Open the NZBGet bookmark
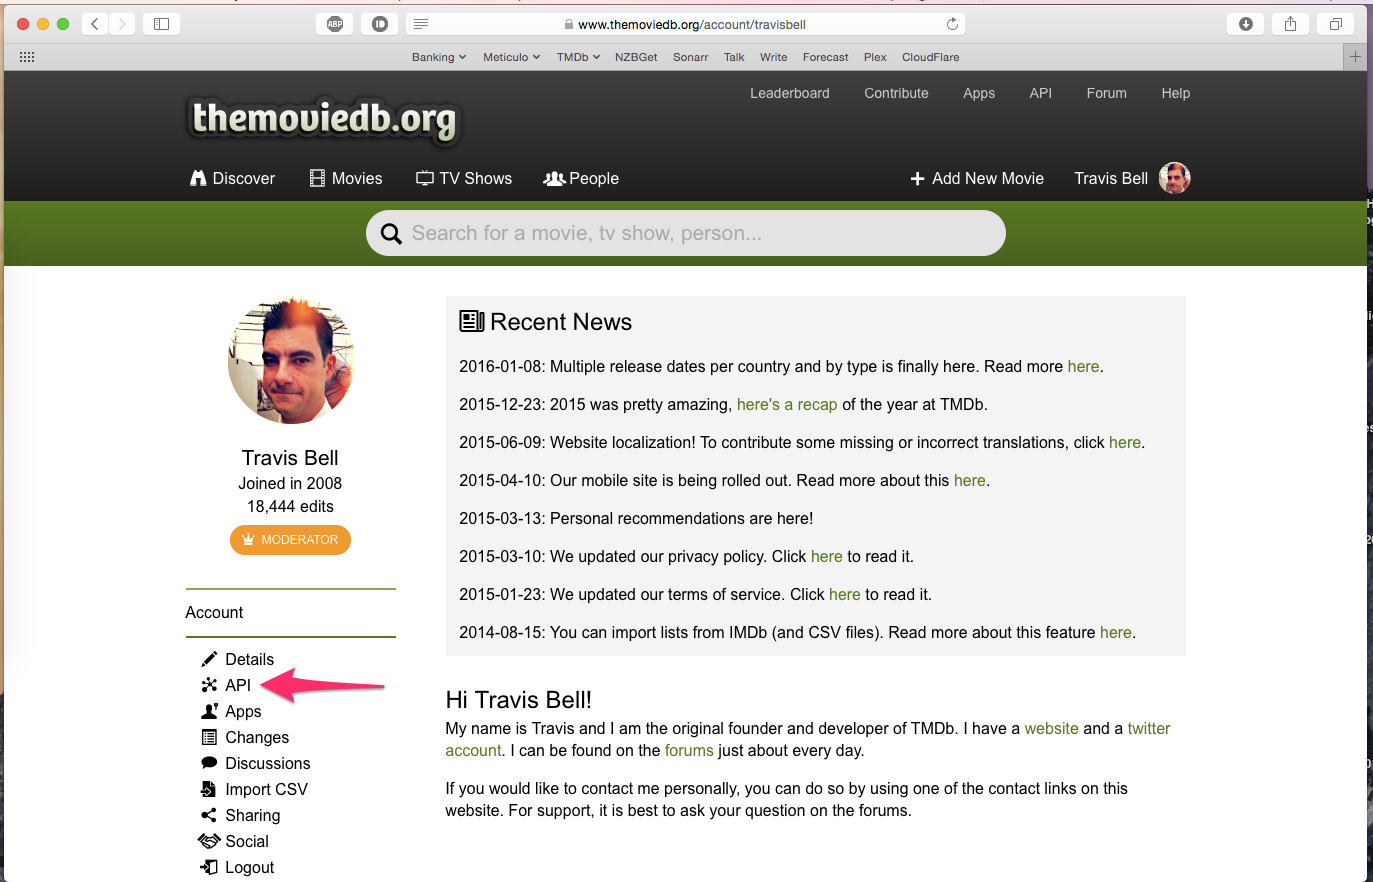 click(636, 57)
